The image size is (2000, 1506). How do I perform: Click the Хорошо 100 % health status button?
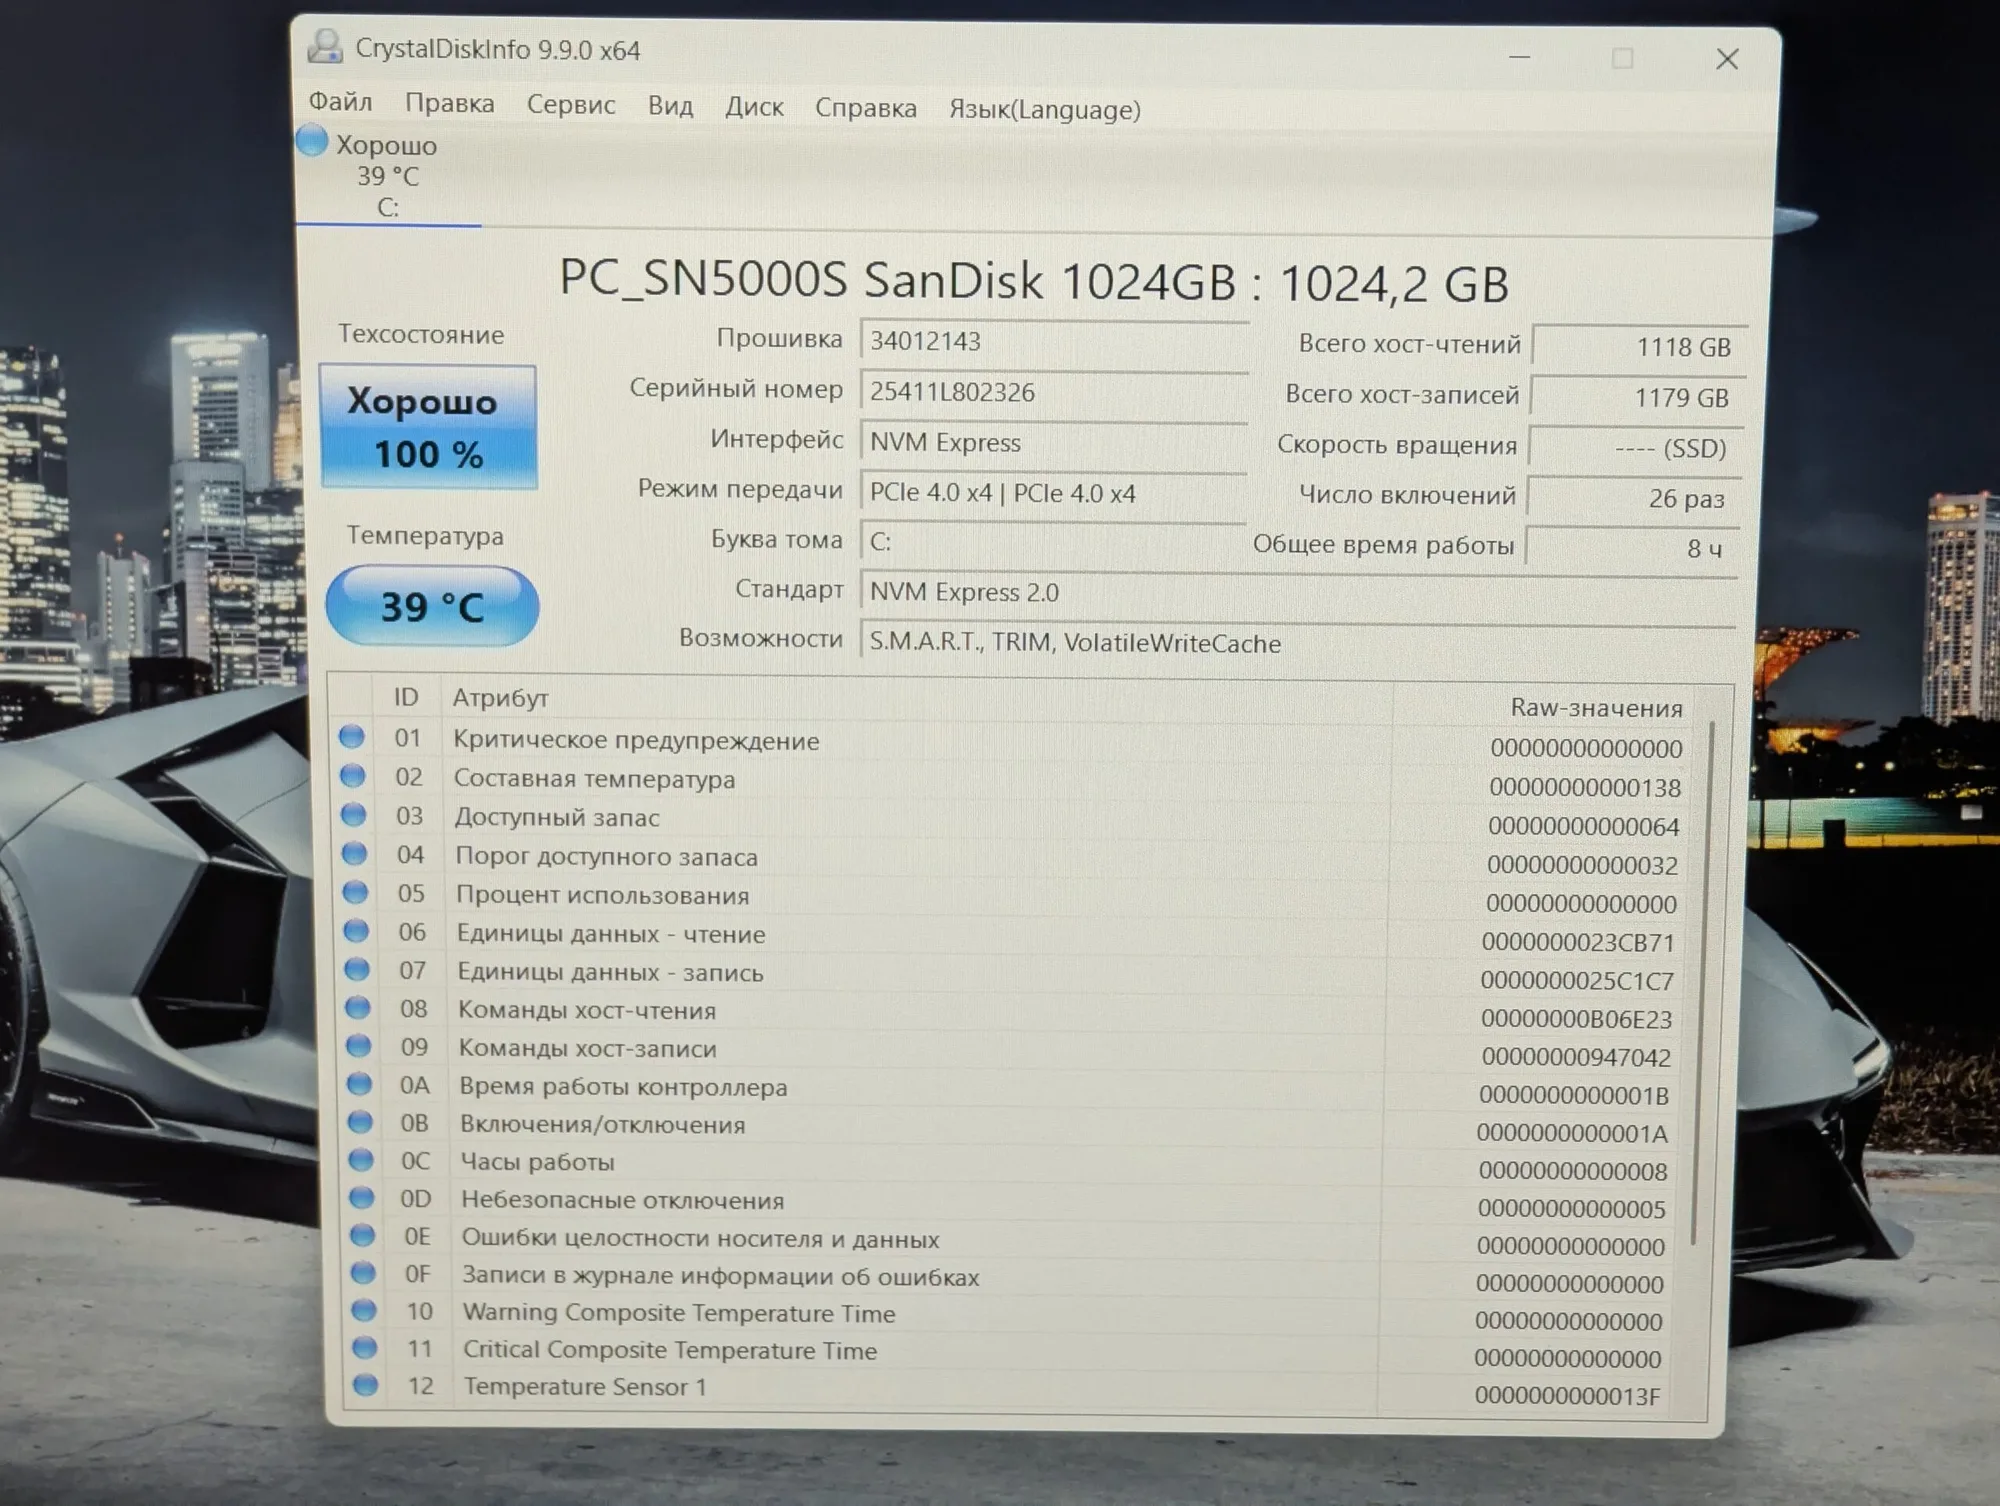coord(428,427)
